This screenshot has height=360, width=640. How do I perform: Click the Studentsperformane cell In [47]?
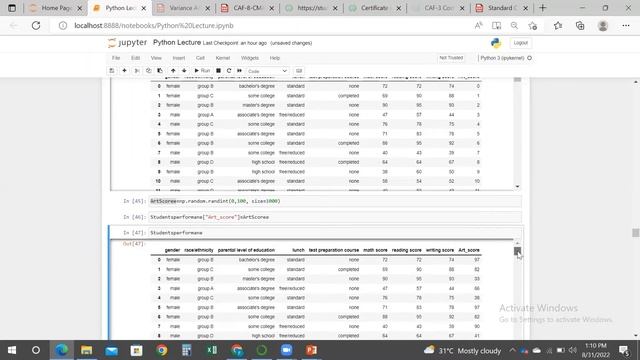point(335,233)
